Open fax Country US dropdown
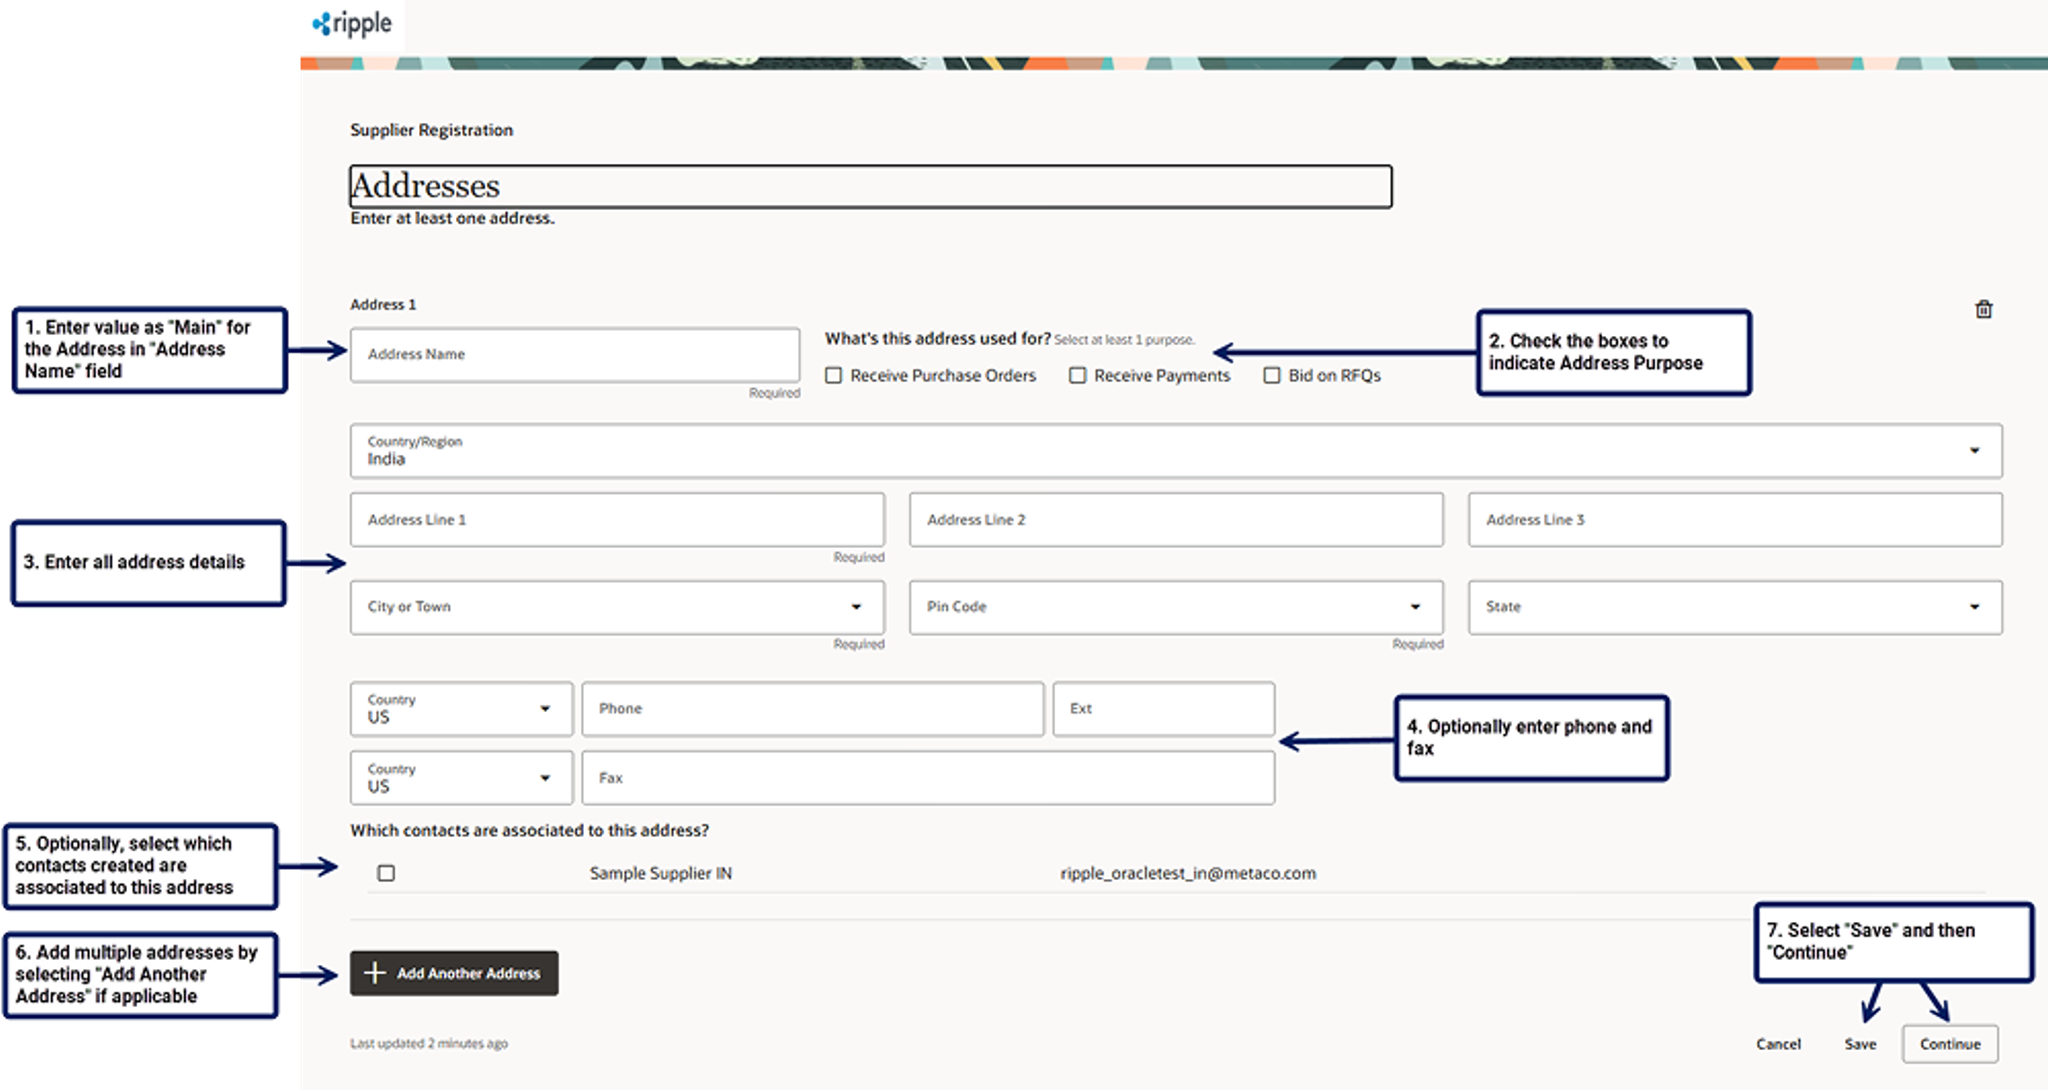Screen dimensions: 2048x1090 461,778
